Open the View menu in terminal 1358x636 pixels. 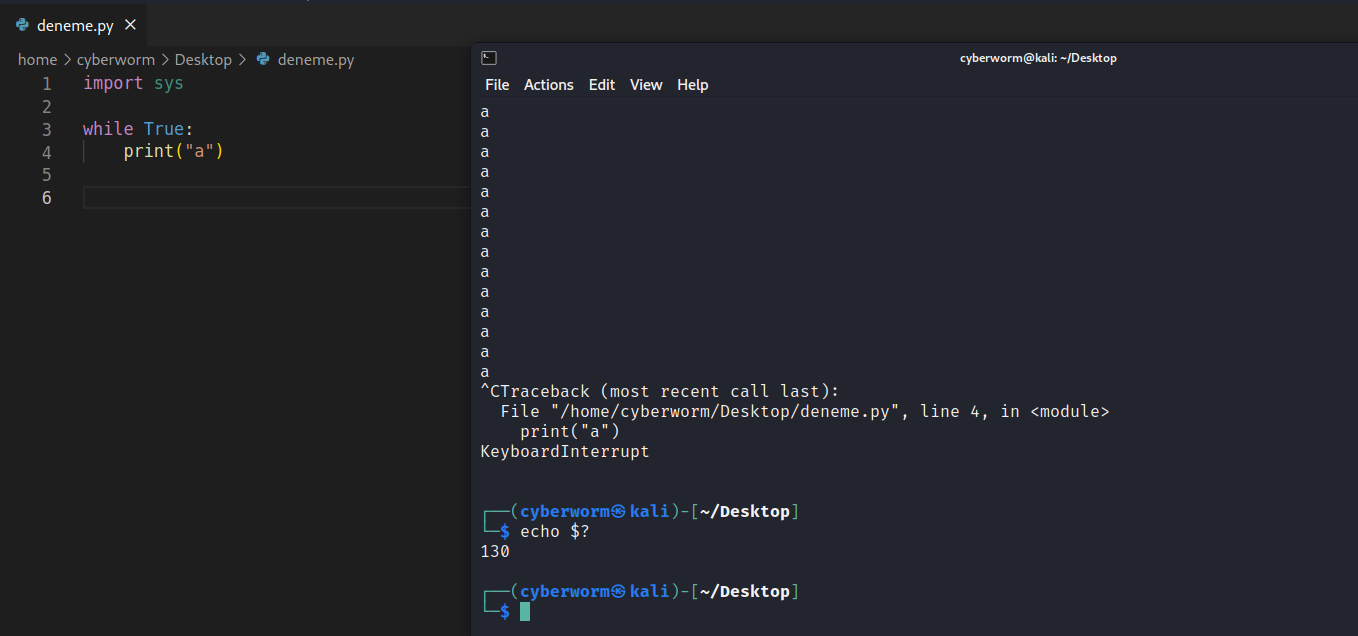click(x=646, y=85)
